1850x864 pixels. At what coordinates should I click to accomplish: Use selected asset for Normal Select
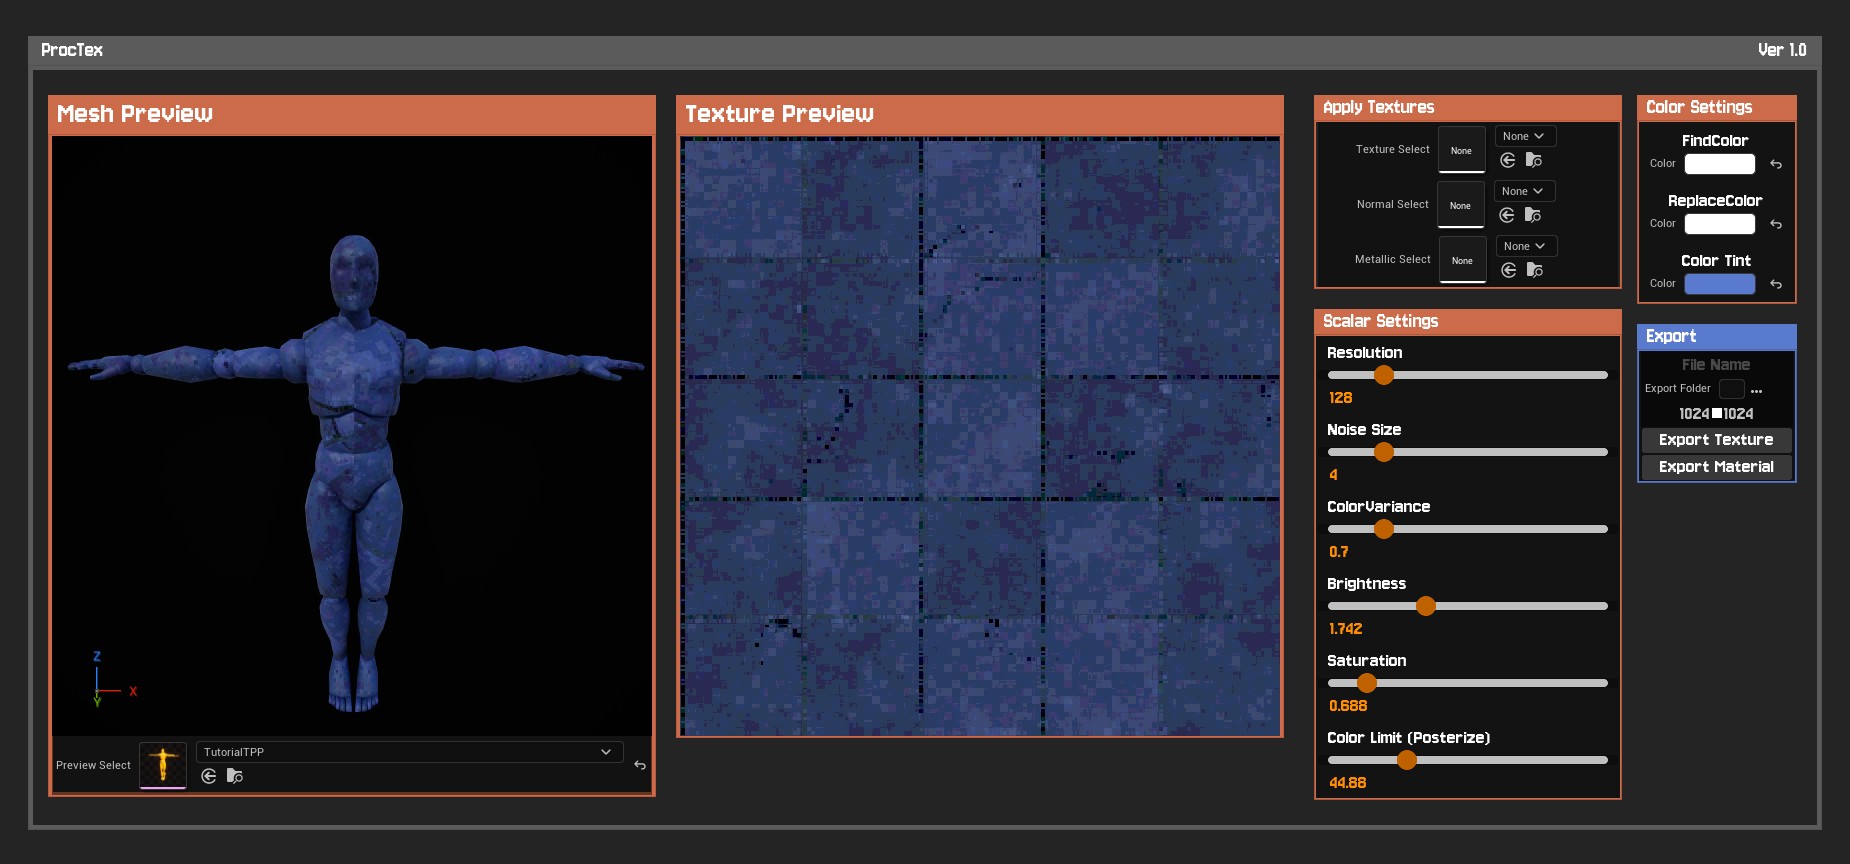(1507, 215)
